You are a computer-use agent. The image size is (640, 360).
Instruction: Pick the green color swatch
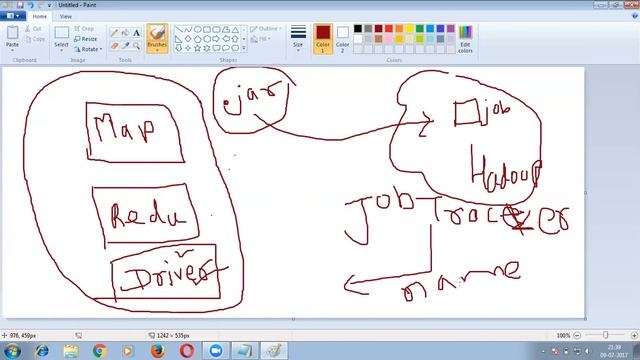coord(420,29)
